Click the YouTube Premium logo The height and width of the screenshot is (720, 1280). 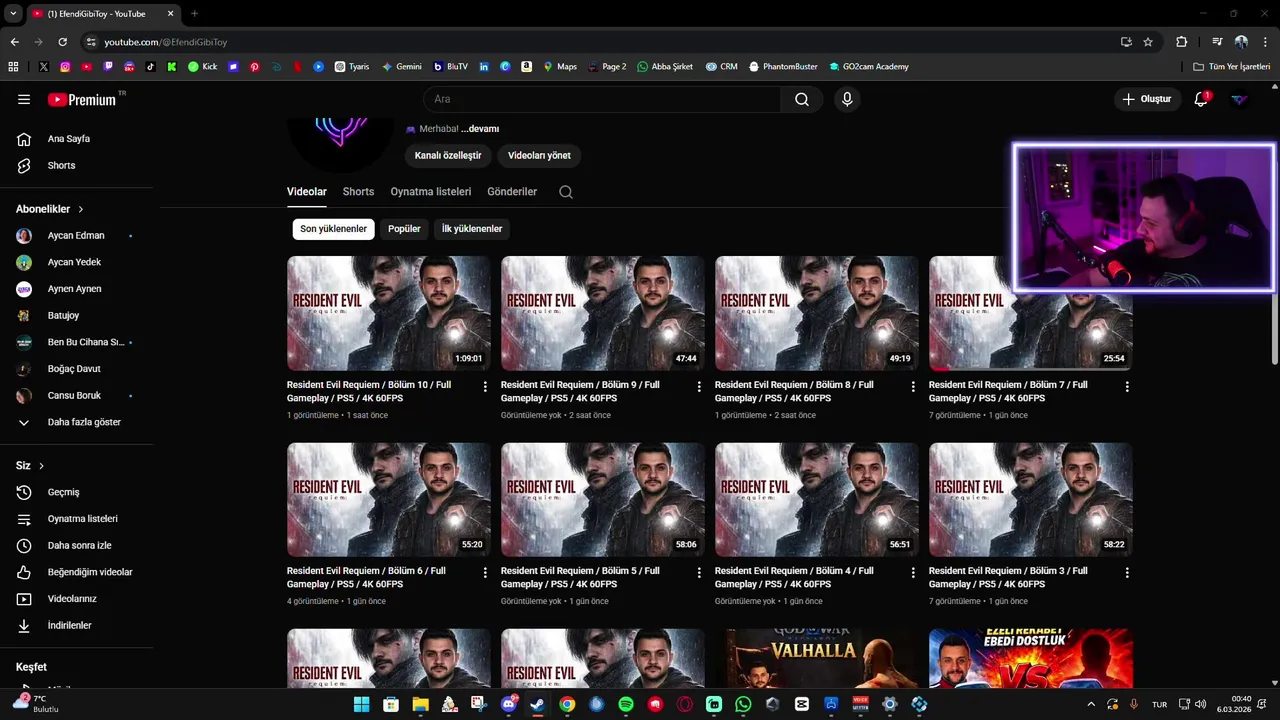click(x=84, y=99)
